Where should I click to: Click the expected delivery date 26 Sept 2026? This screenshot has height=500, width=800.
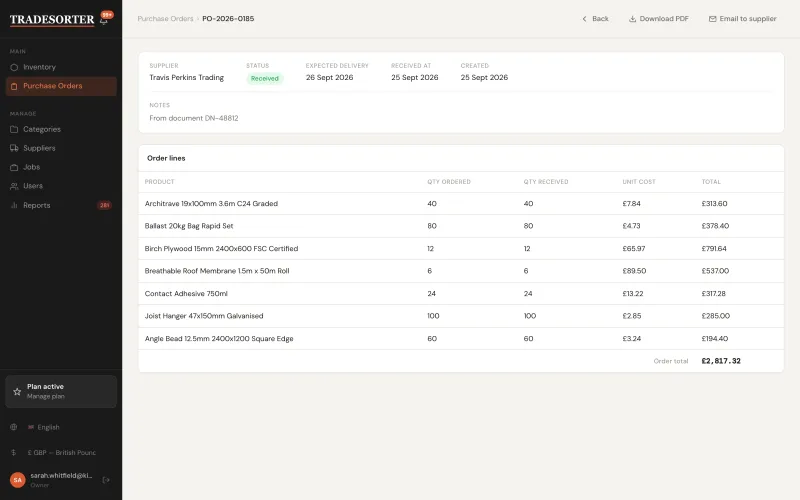[x=330, y=78]
